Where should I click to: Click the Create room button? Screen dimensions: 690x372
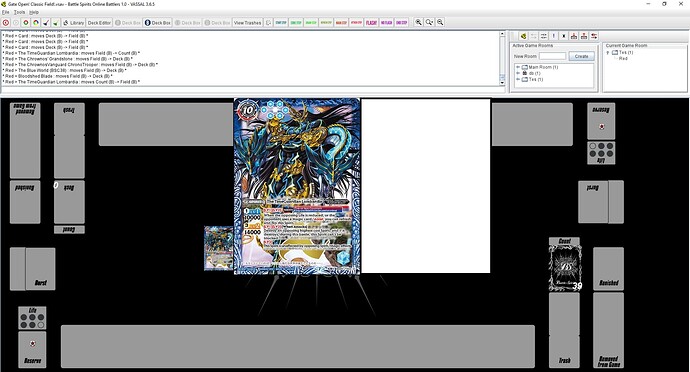(581, 56)
